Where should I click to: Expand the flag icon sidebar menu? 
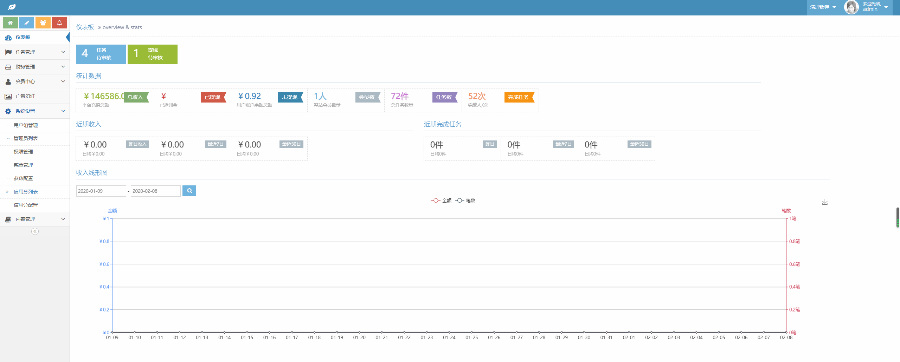pos(34,52)
